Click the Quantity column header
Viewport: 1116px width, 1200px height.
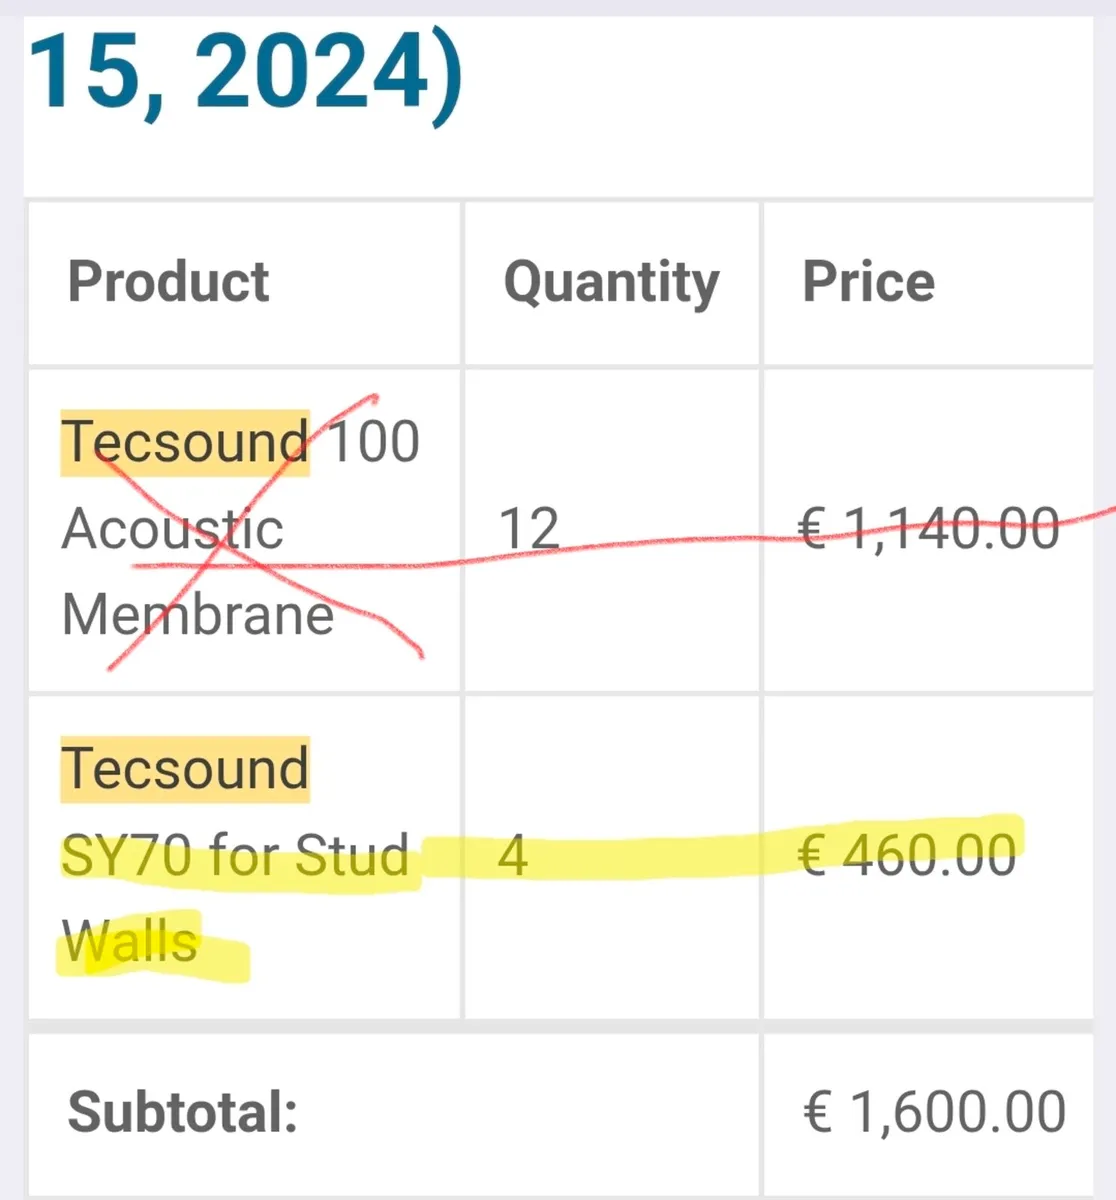611,282
